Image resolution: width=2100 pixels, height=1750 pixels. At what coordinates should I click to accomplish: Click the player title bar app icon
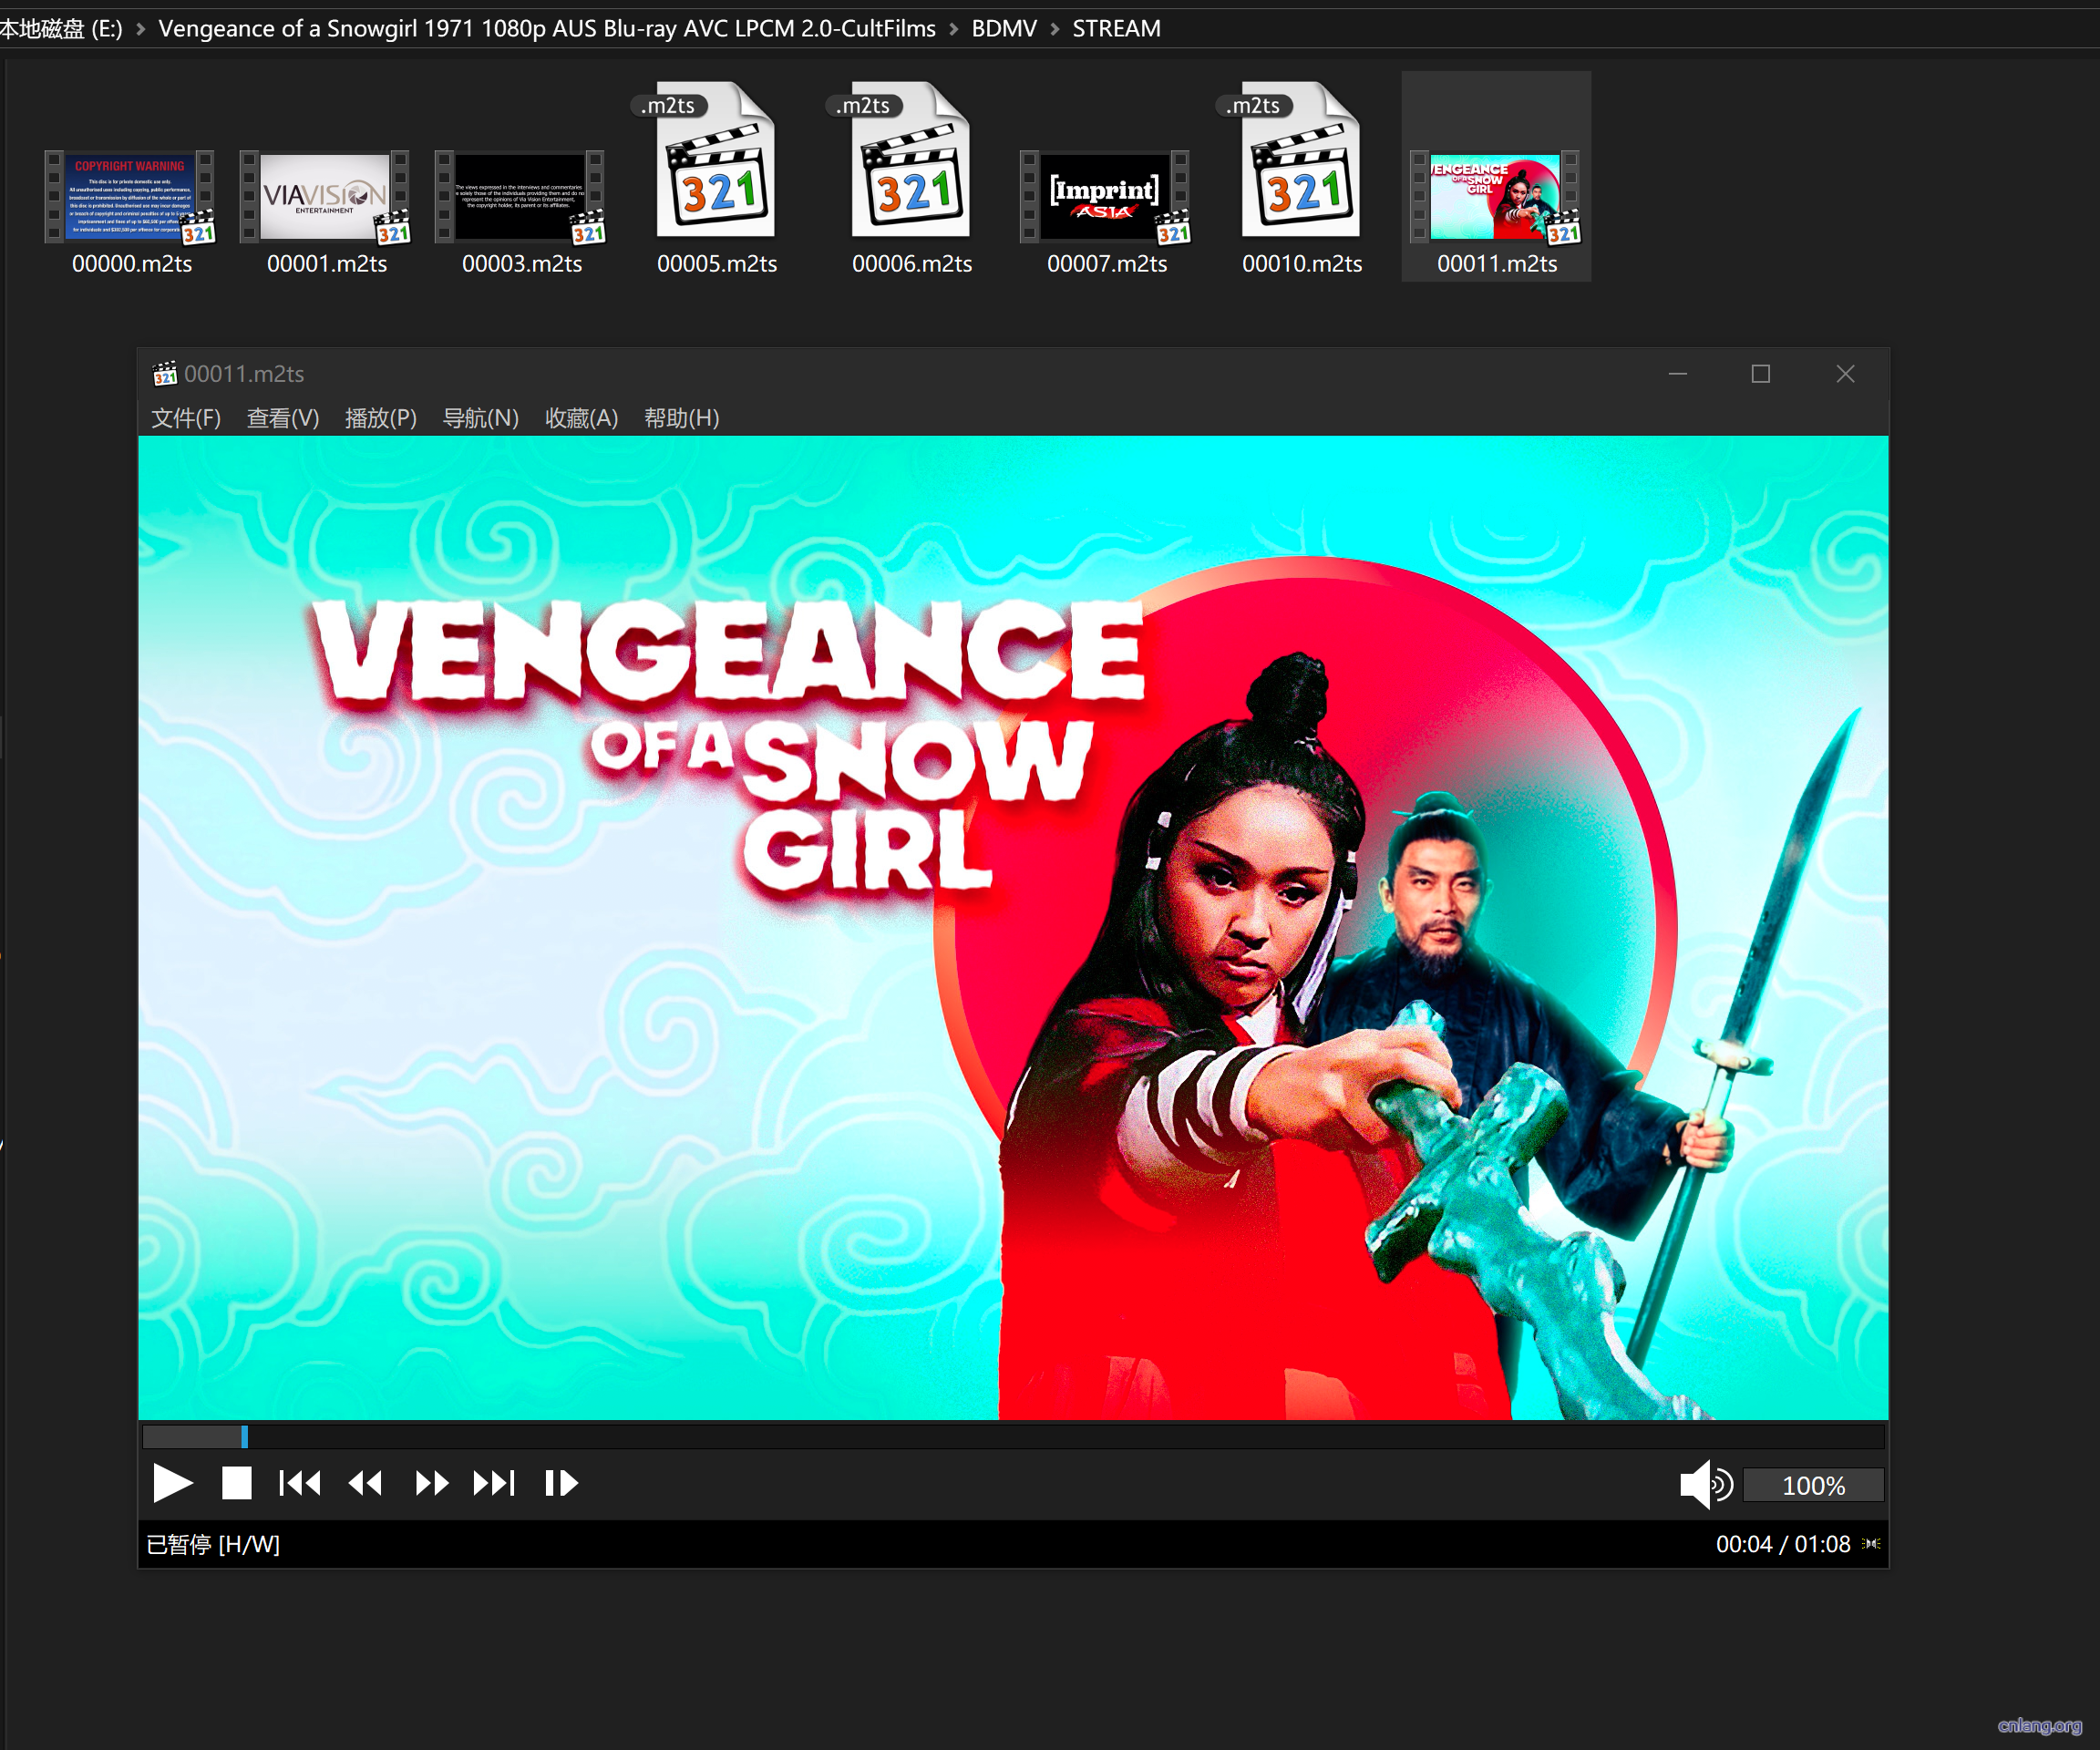[164, 374]
